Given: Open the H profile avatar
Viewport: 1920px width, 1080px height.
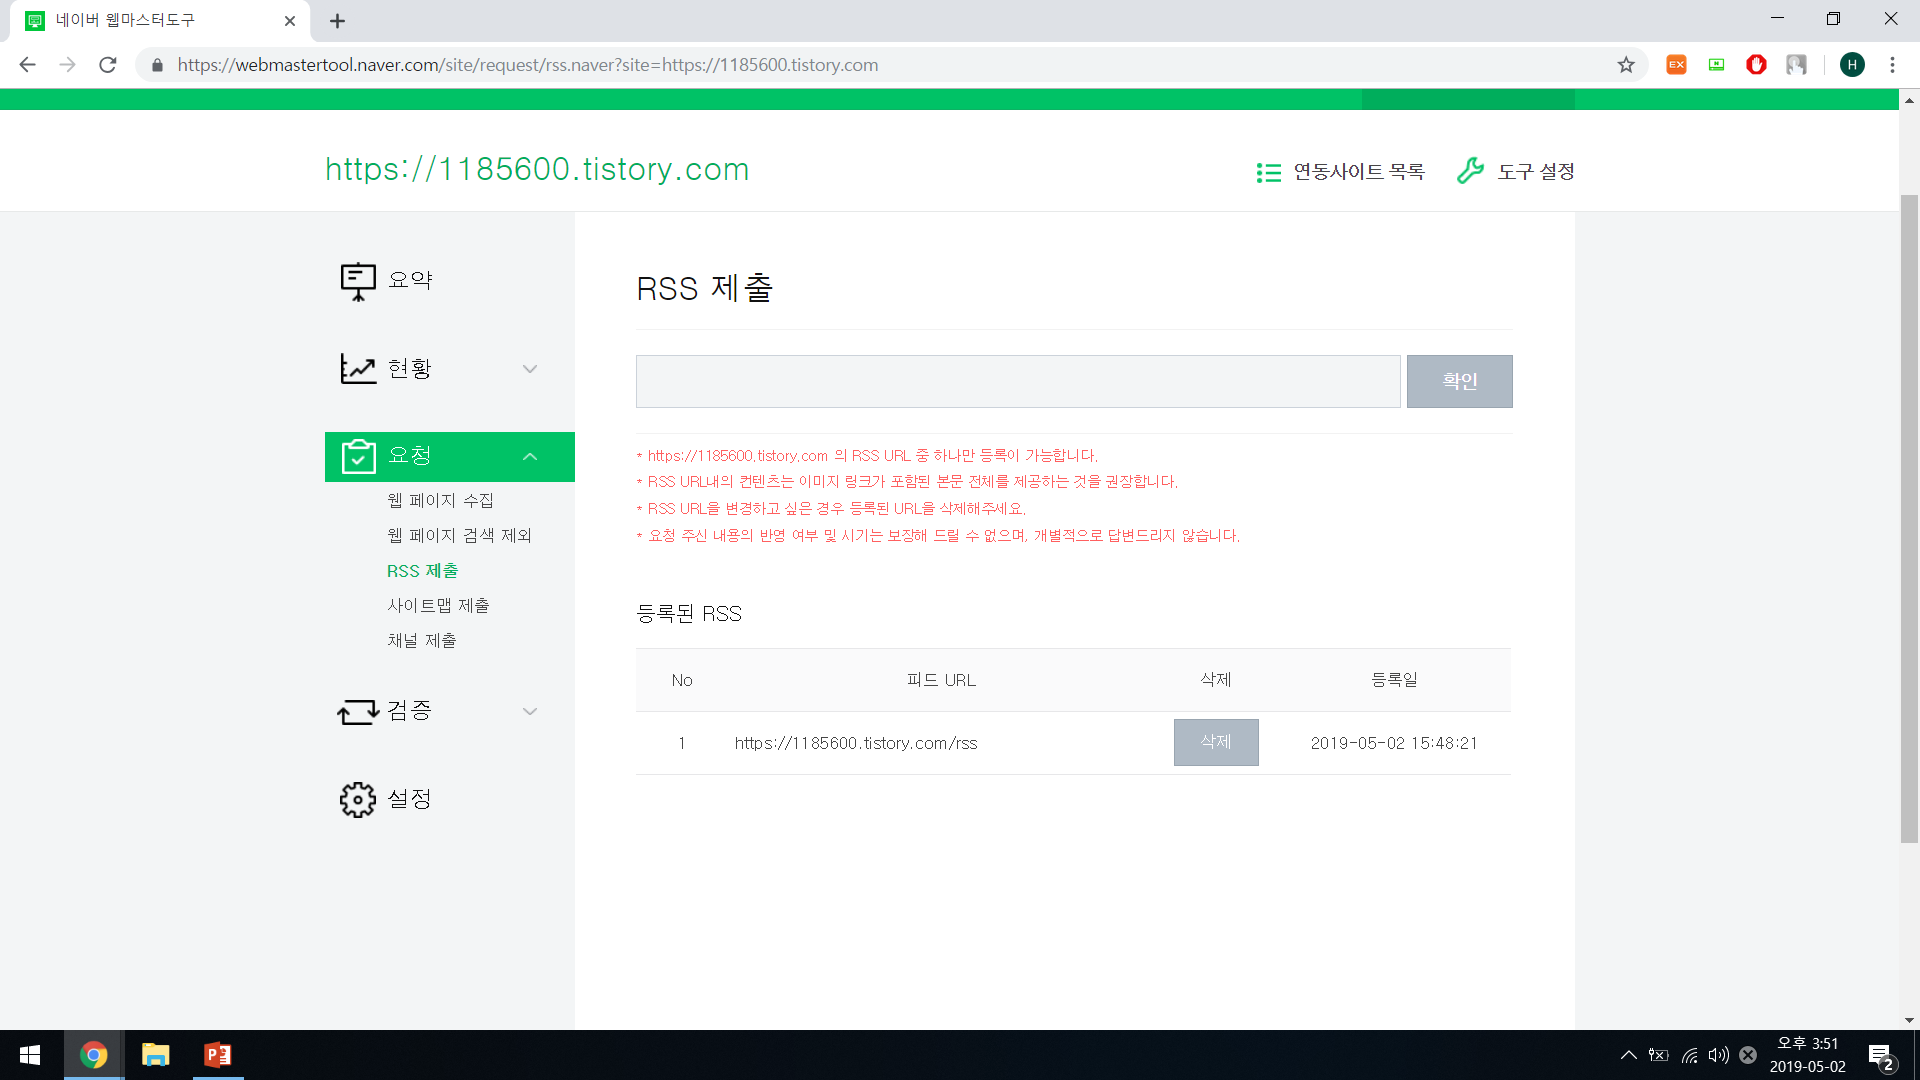Looking at the screenshot, I should tap(1852, 65).
